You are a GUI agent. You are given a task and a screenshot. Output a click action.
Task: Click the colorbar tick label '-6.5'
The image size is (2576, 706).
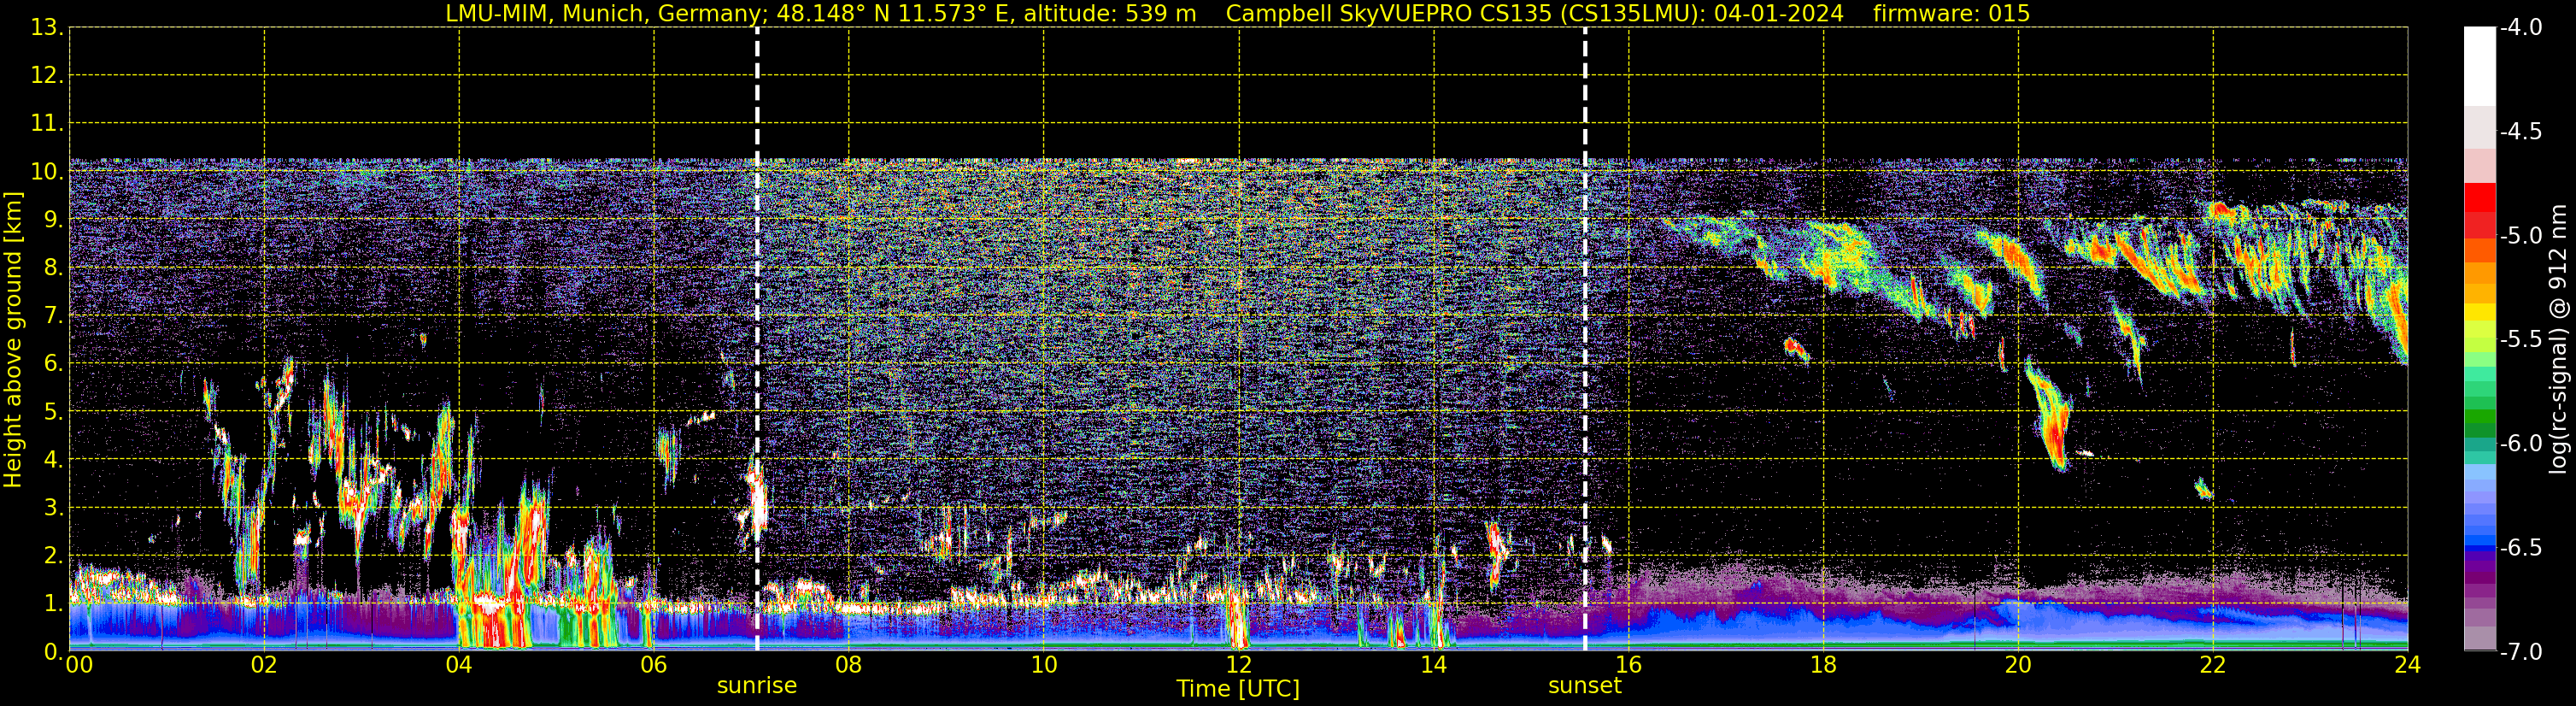click(2521, 548)
